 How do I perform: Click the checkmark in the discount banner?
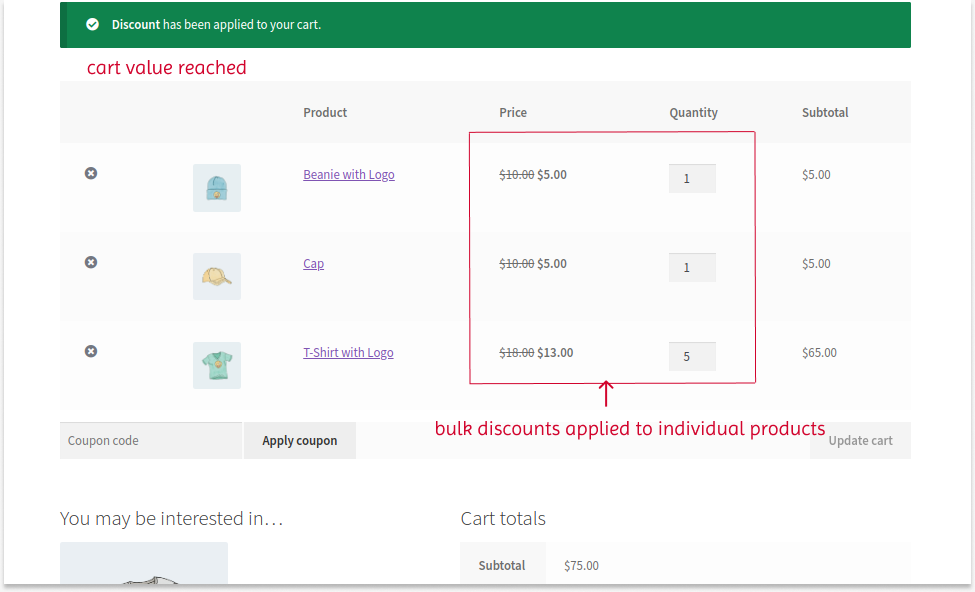point(93,24)
